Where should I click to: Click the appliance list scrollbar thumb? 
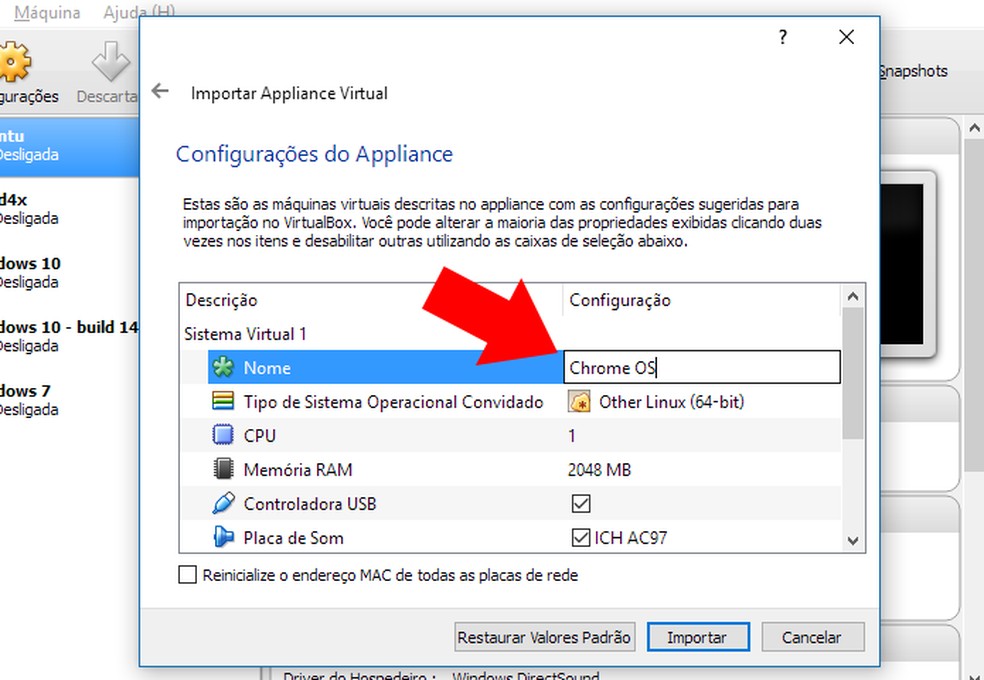click(852, 373)
